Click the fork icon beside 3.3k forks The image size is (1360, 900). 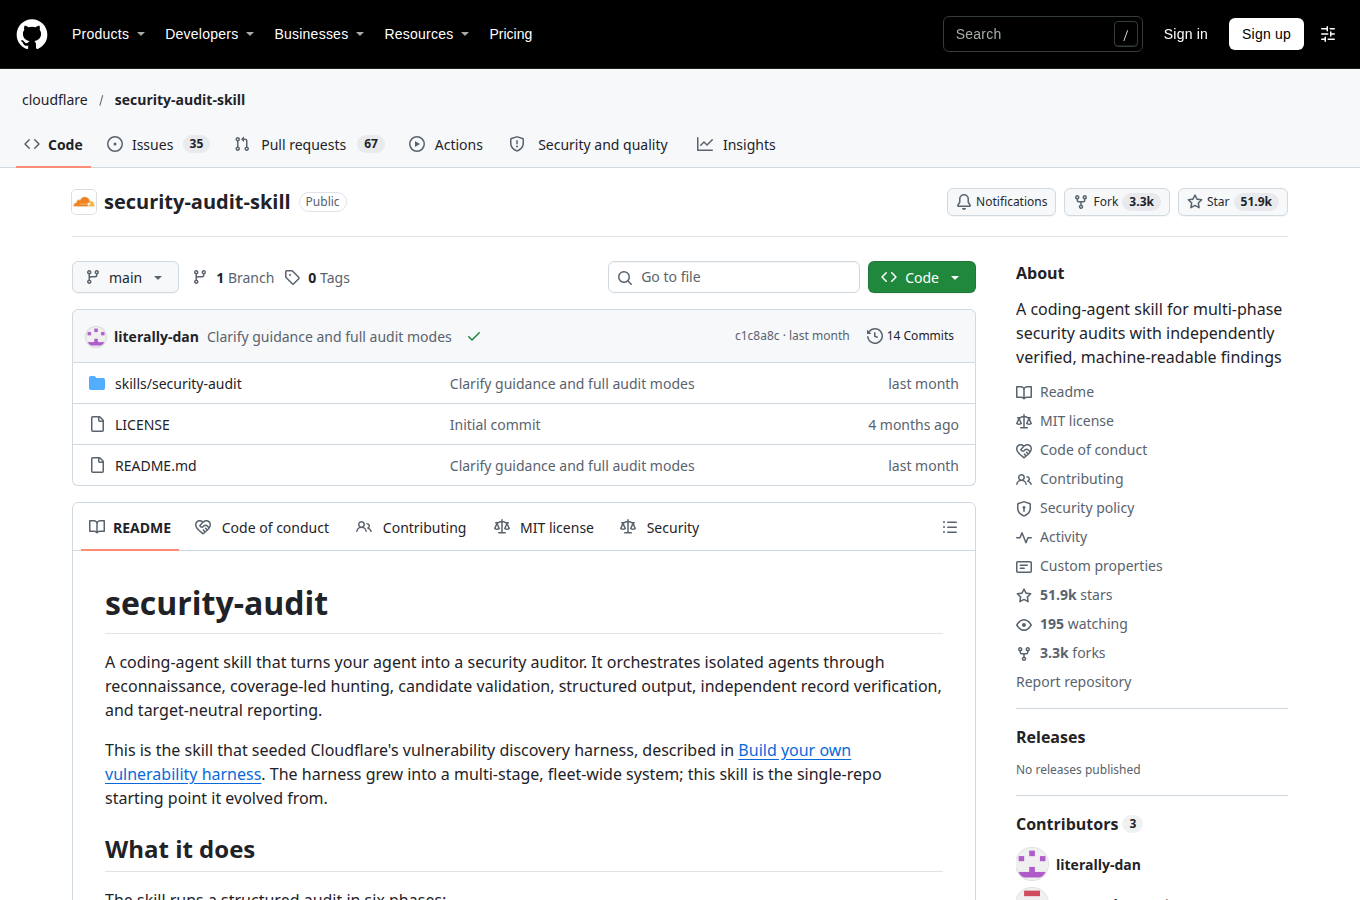point(1024,654)
